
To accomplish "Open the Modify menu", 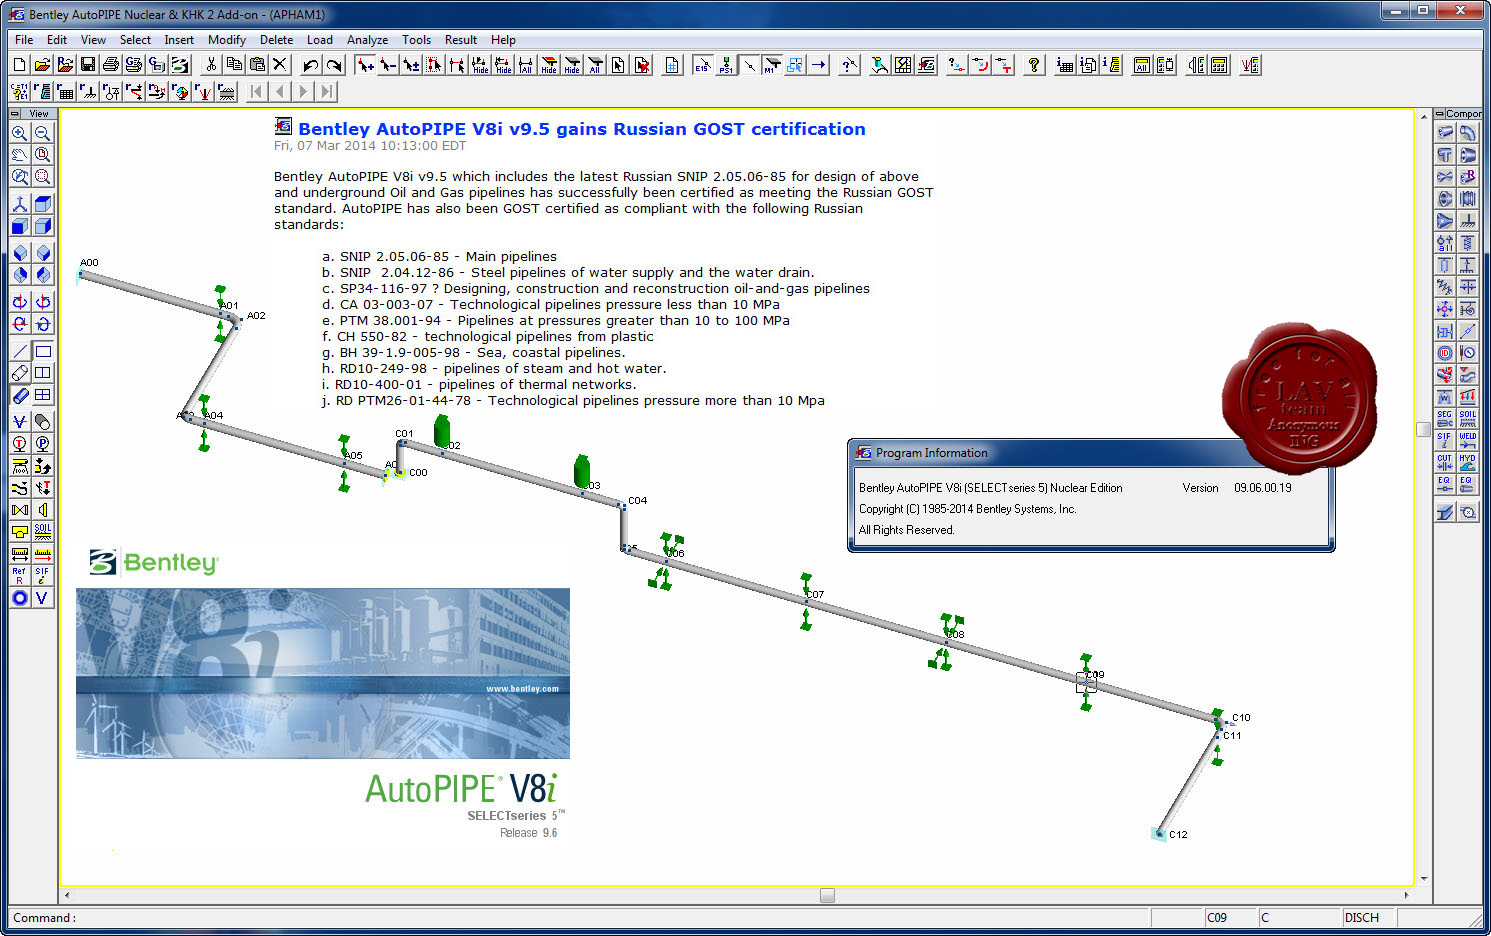I will coord(227,40).
